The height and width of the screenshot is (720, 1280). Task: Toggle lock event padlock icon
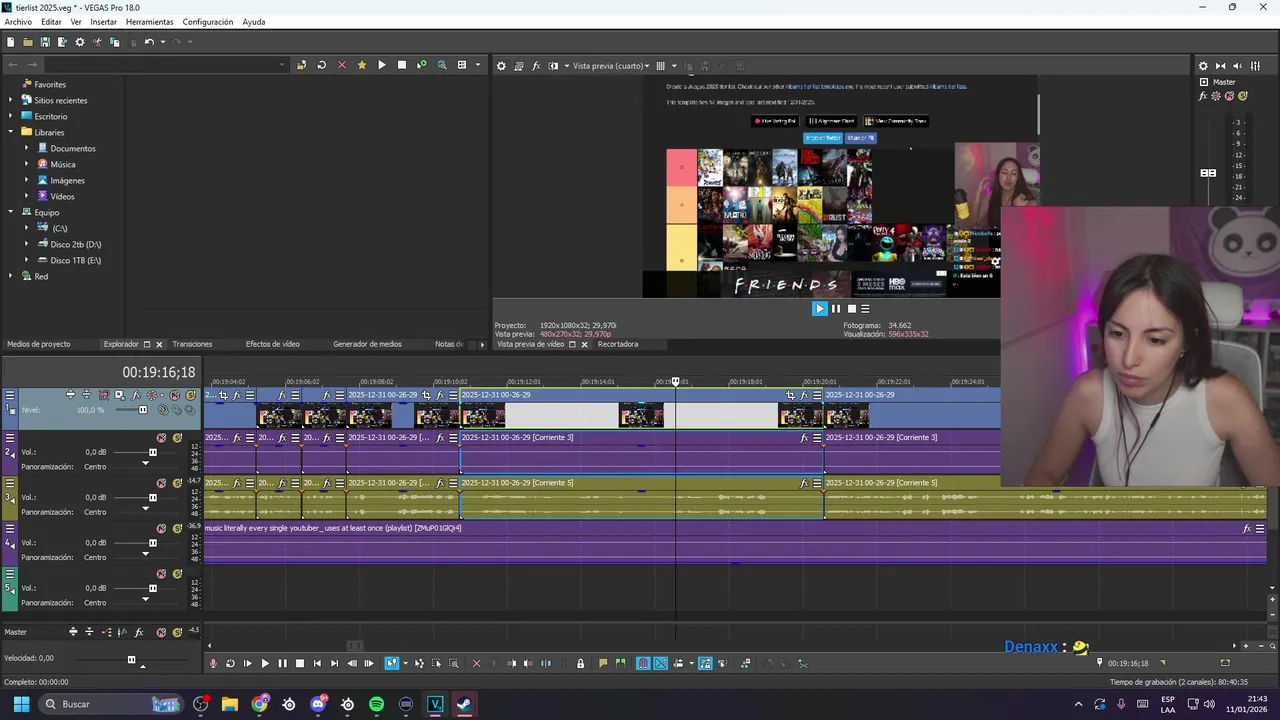coord(580,663)
